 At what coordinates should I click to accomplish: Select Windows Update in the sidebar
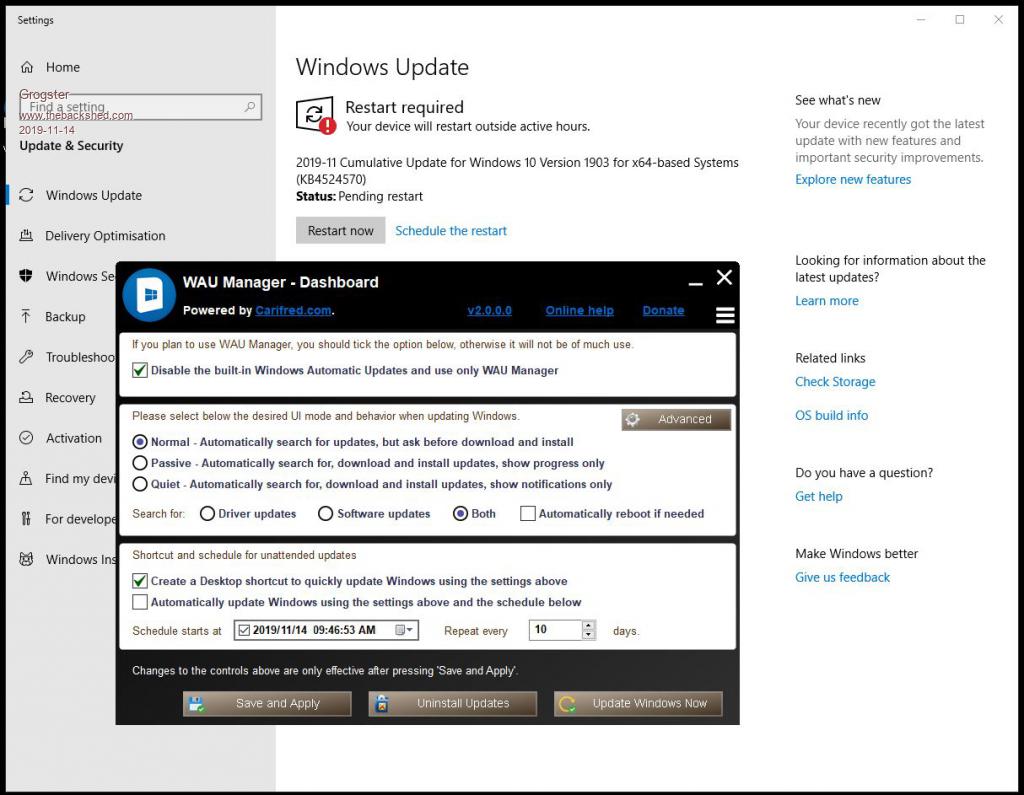93,195
